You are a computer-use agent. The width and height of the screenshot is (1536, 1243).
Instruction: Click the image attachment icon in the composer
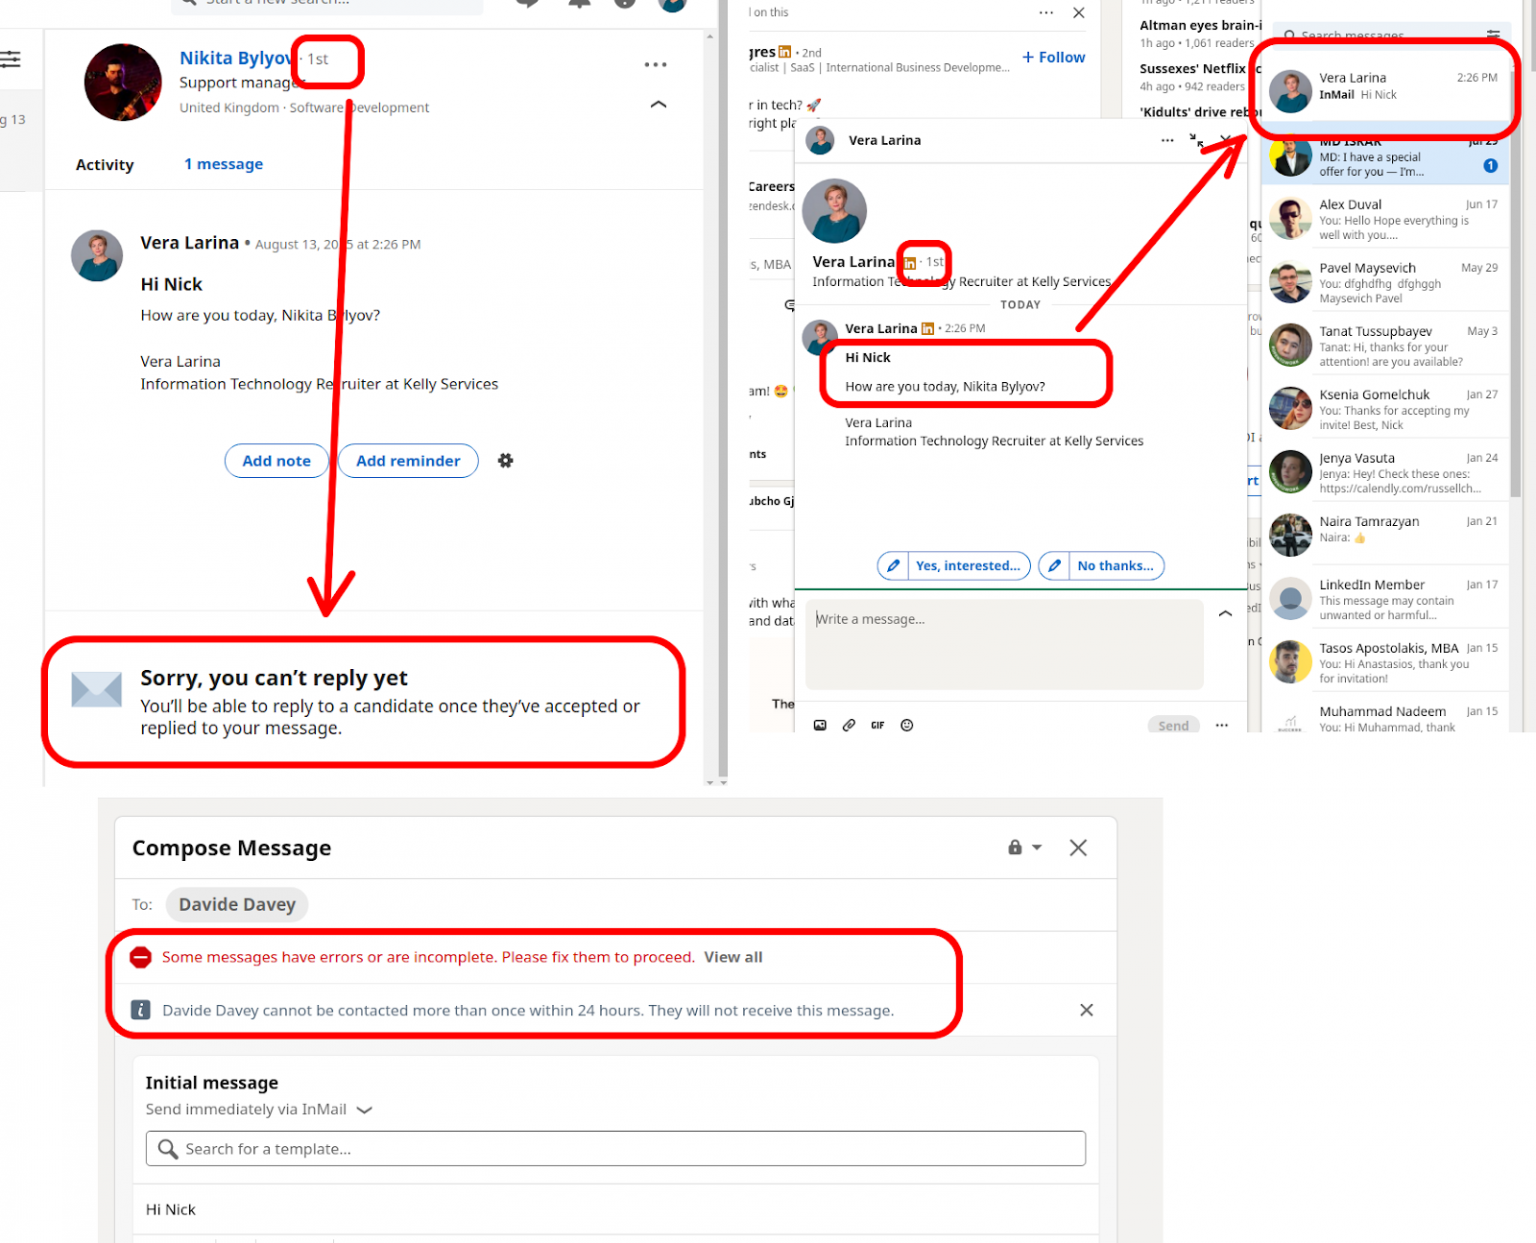820,725
